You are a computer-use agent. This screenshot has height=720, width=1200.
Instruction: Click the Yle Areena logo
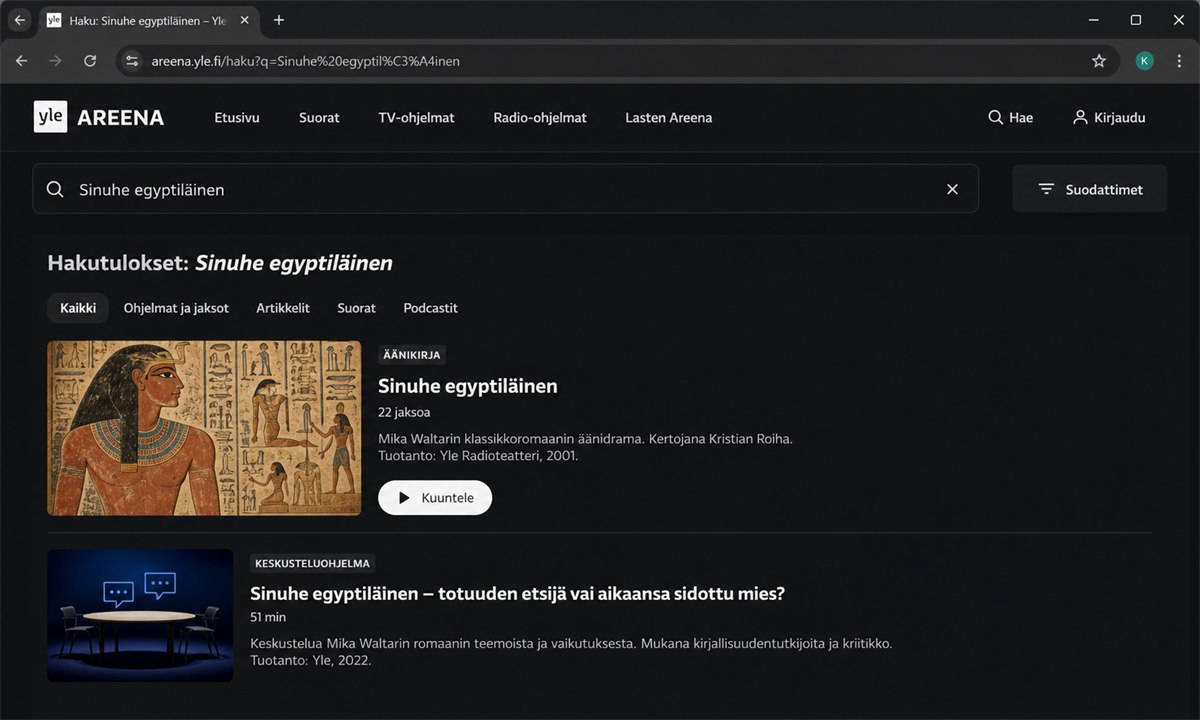pyautogui.click(x=99, y=117)
